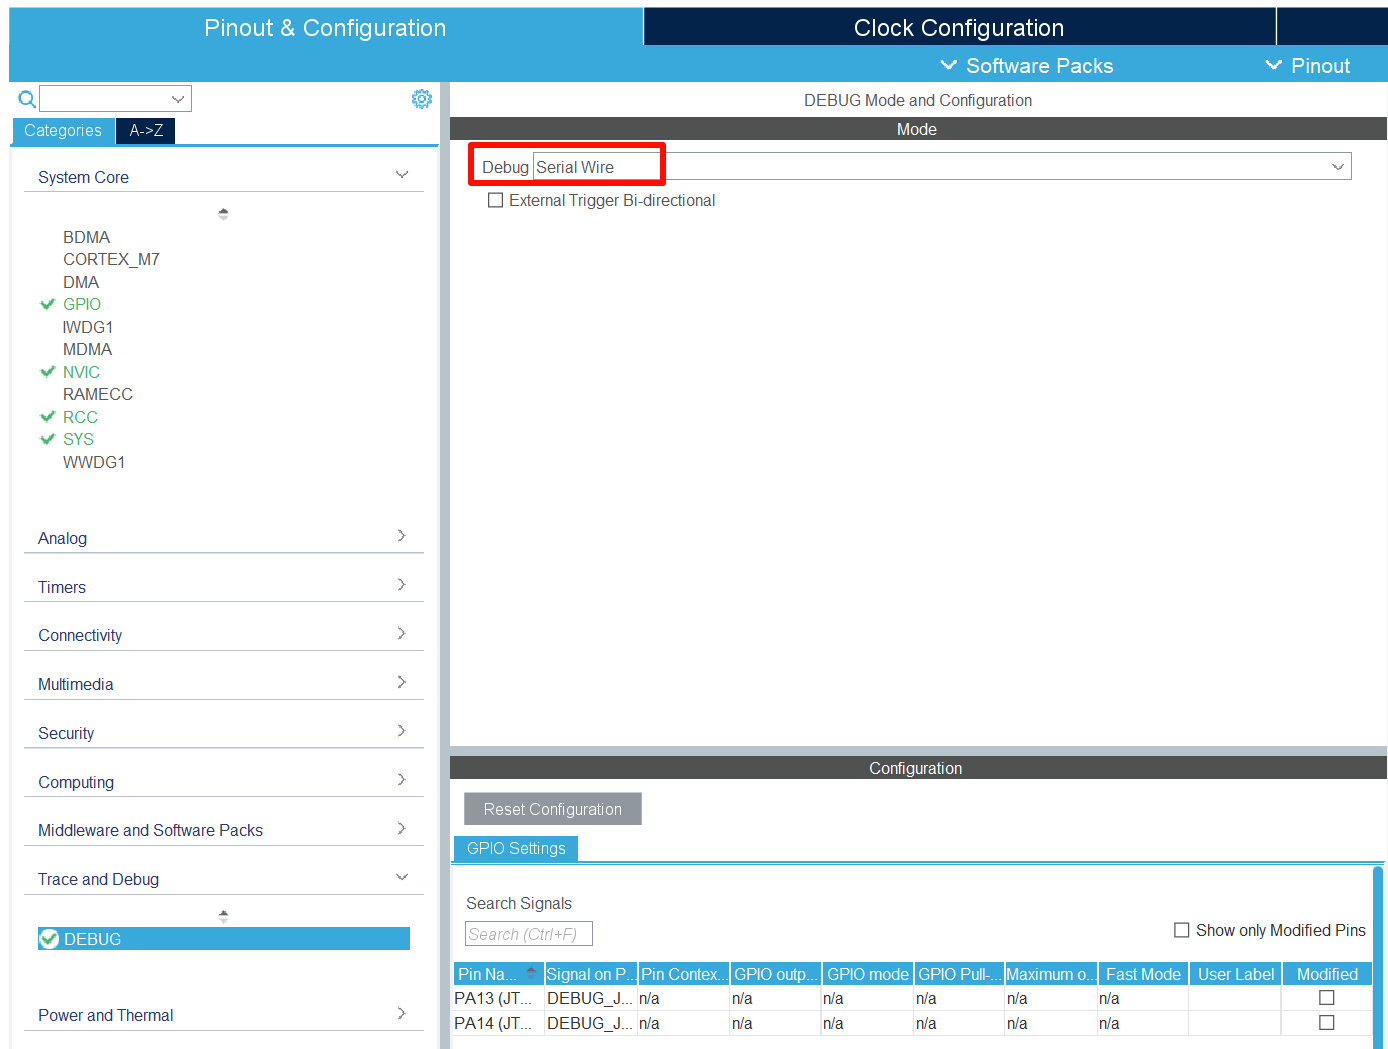
Task: Click the collapse arrows under System Core
Action: coord(223,213)
